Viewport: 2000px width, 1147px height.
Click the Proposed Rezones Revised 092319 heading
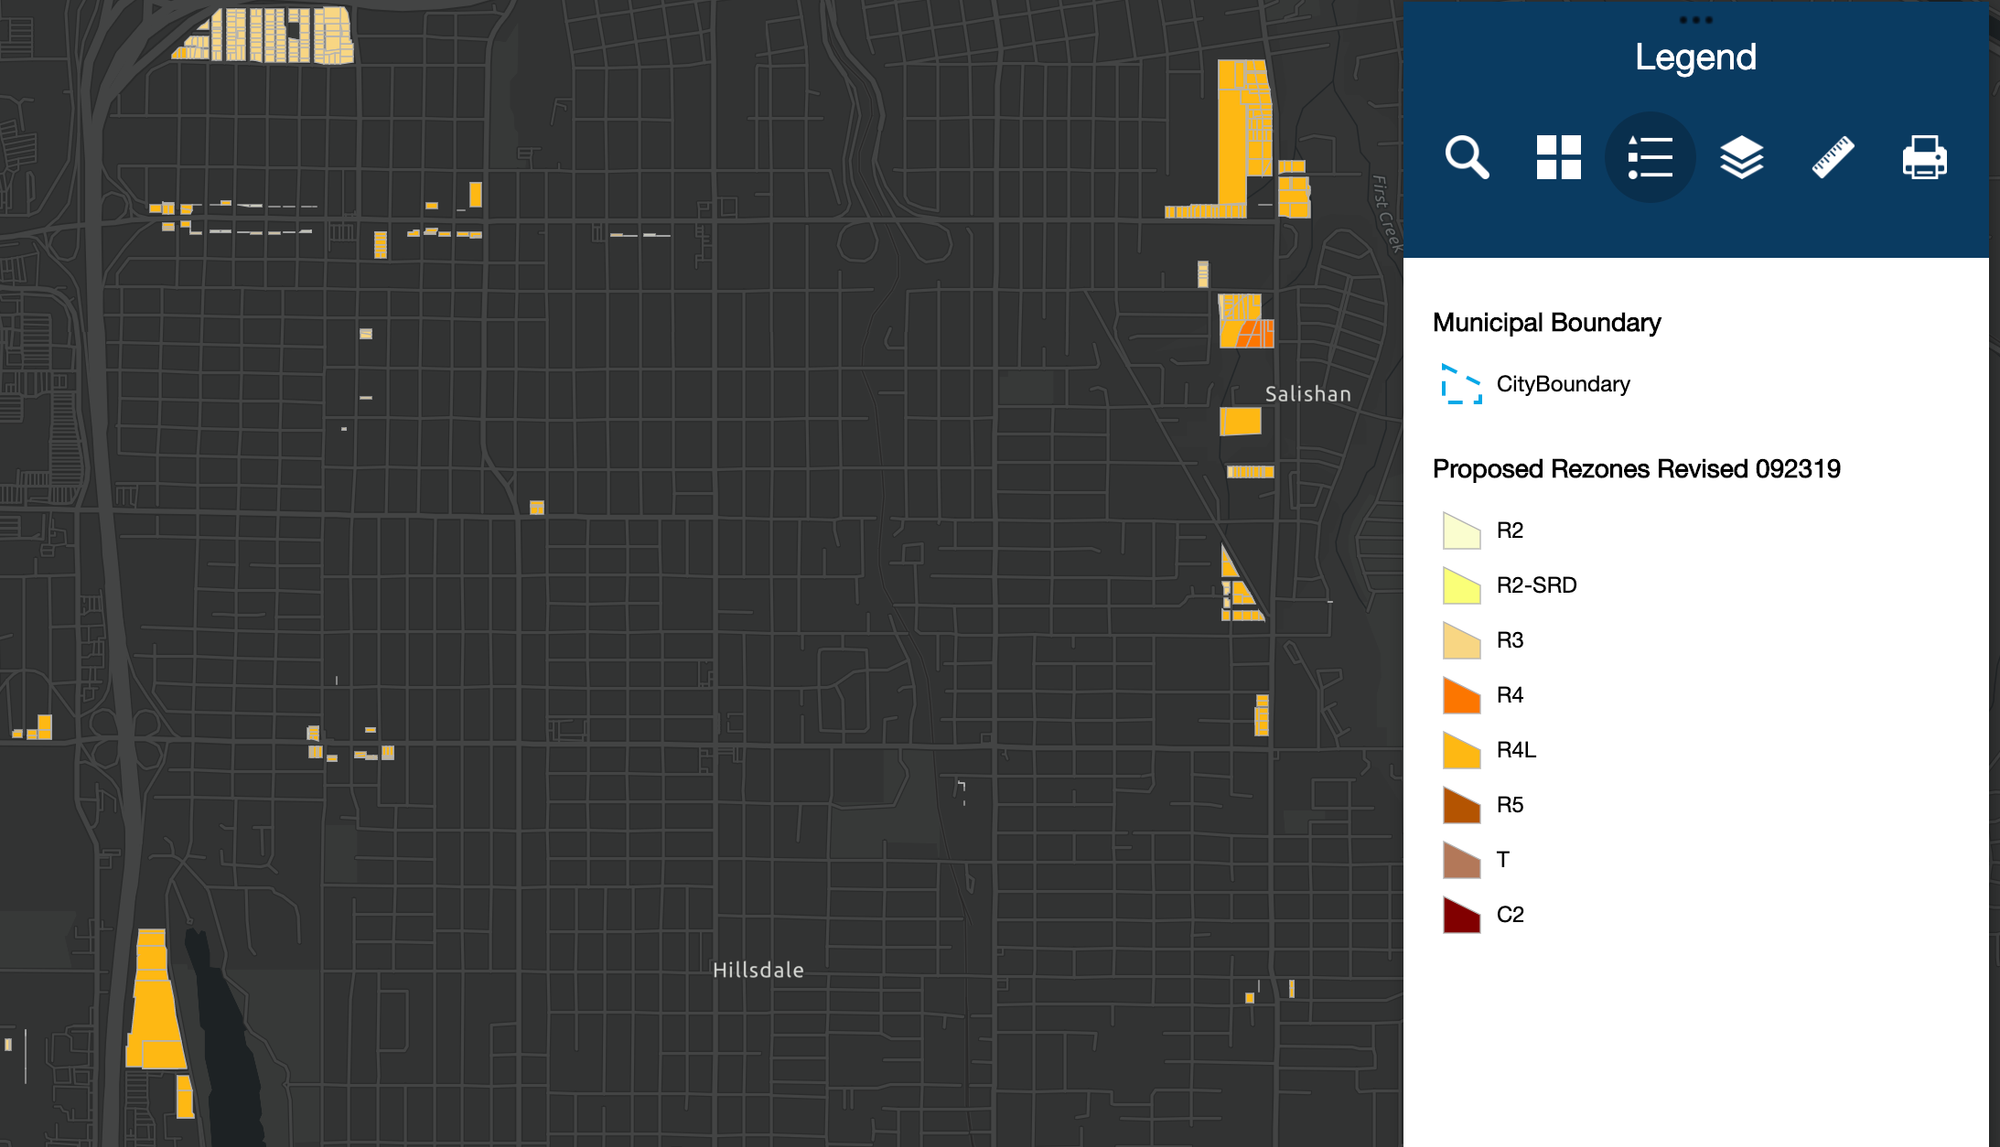point(1636,469)
